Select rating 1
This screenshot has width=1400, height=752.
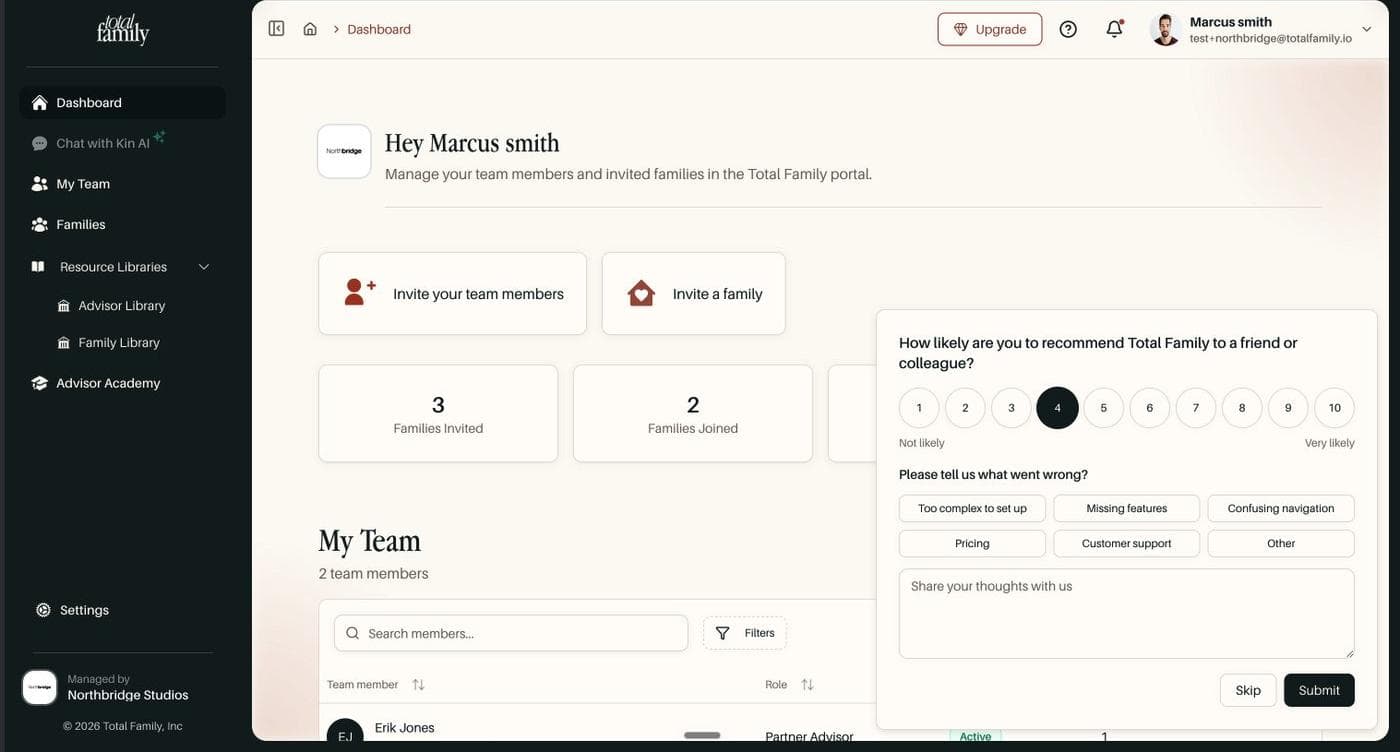coord(919,408)
